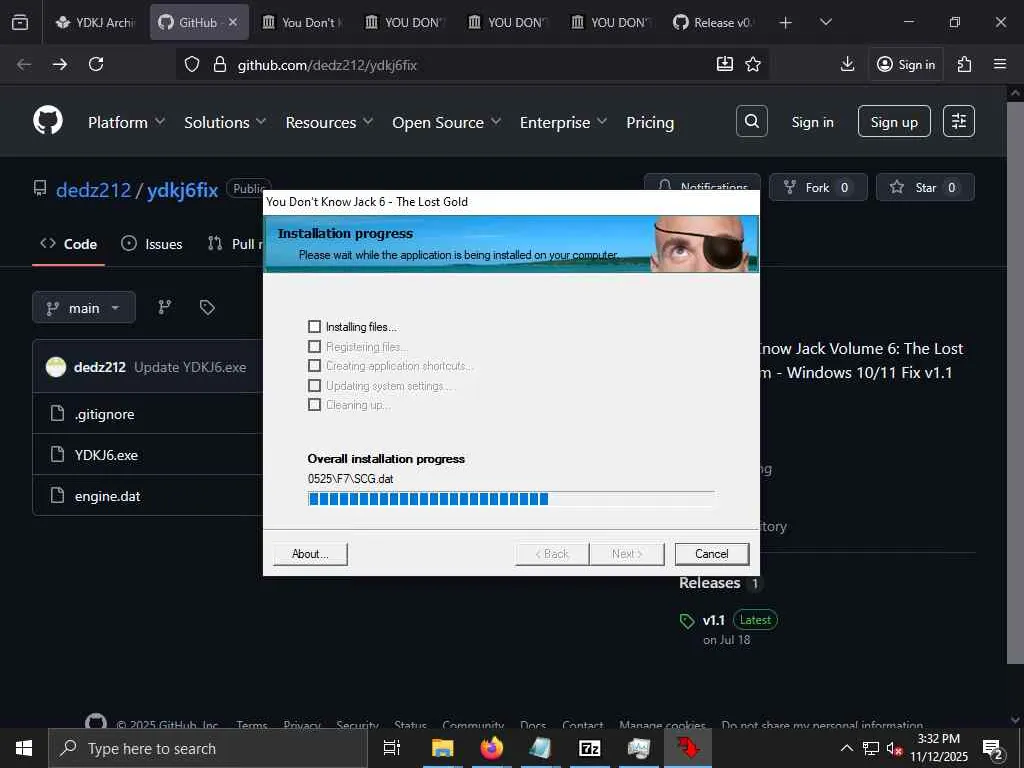Open the engine.dat file
Screen dimensions: 1024x768
click(x=108, y=496)
